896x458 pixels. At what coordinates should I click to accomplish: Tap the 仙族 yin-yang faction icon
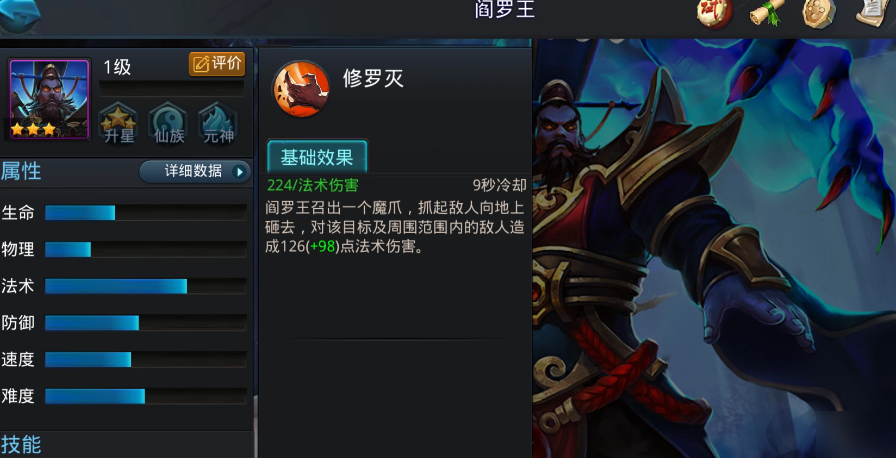[168, 123]
